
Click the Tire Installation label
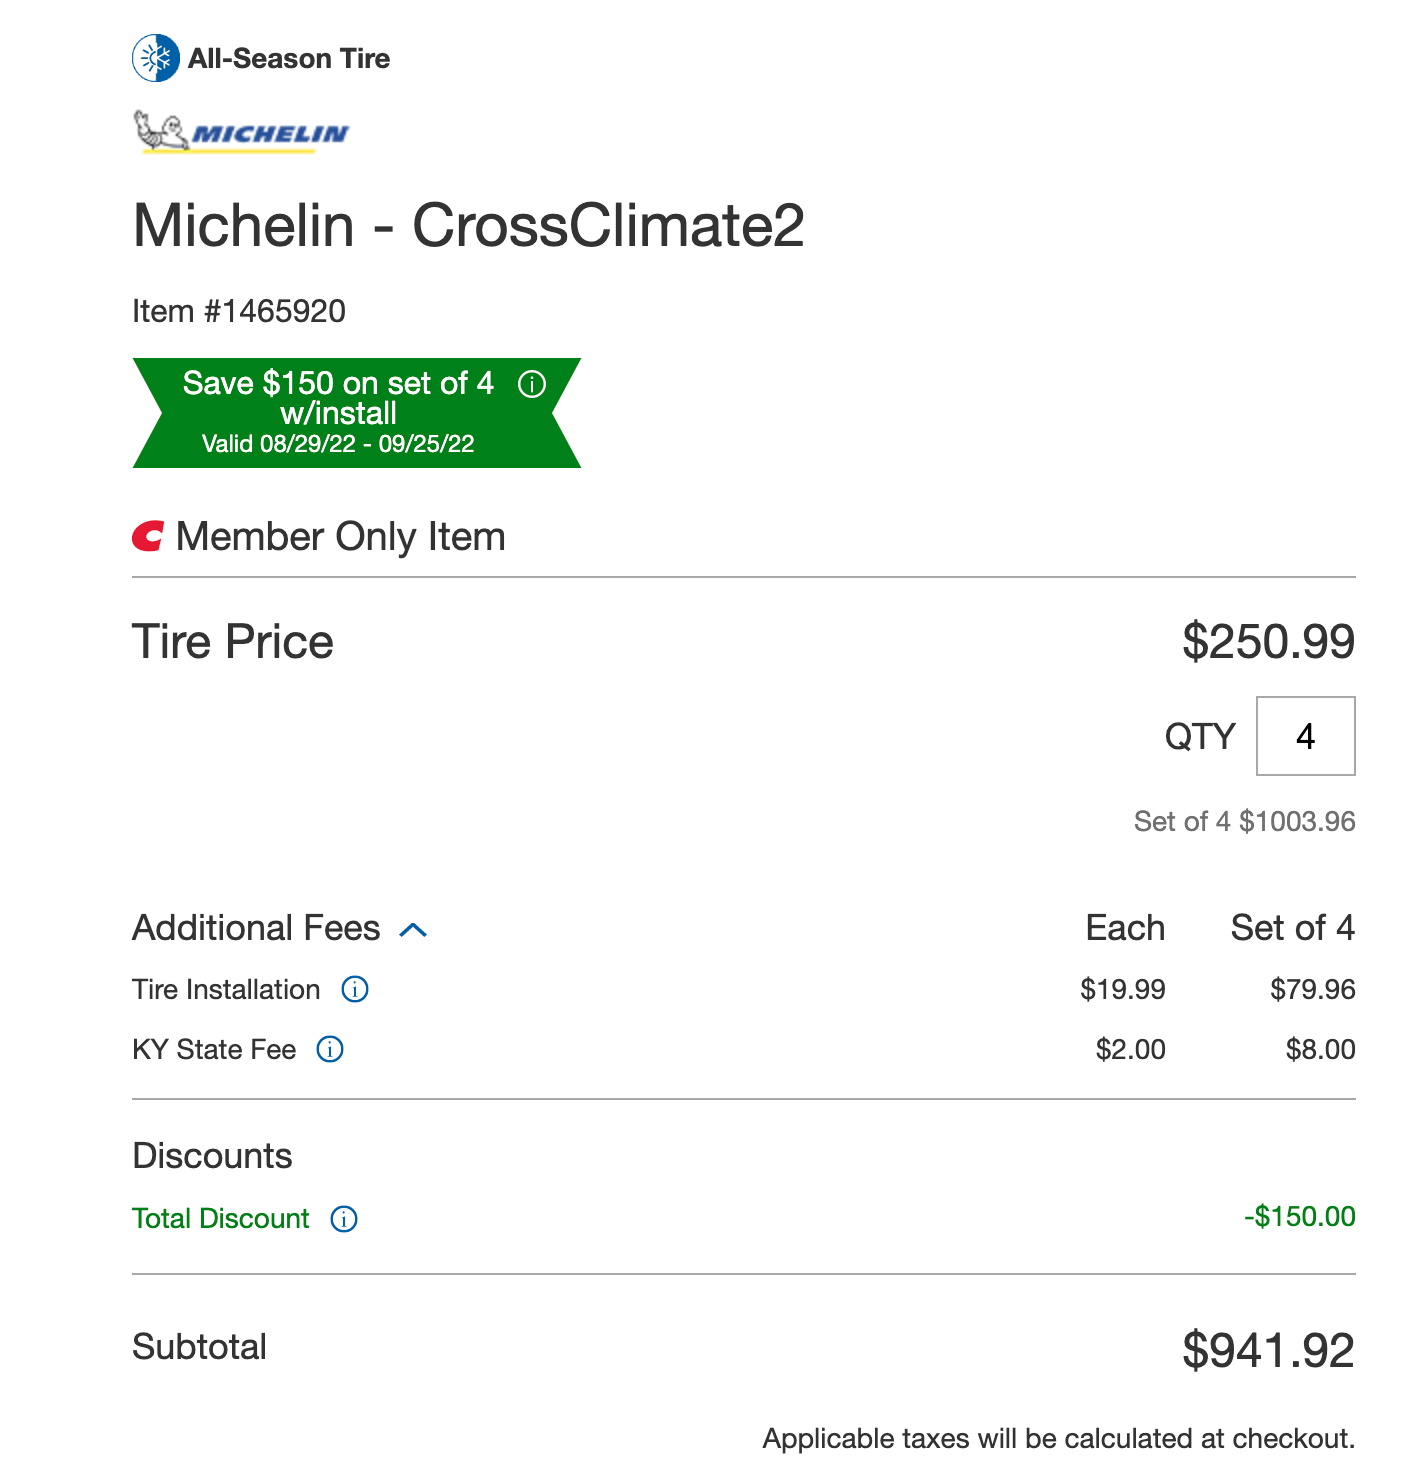click(x=227, y=989)
